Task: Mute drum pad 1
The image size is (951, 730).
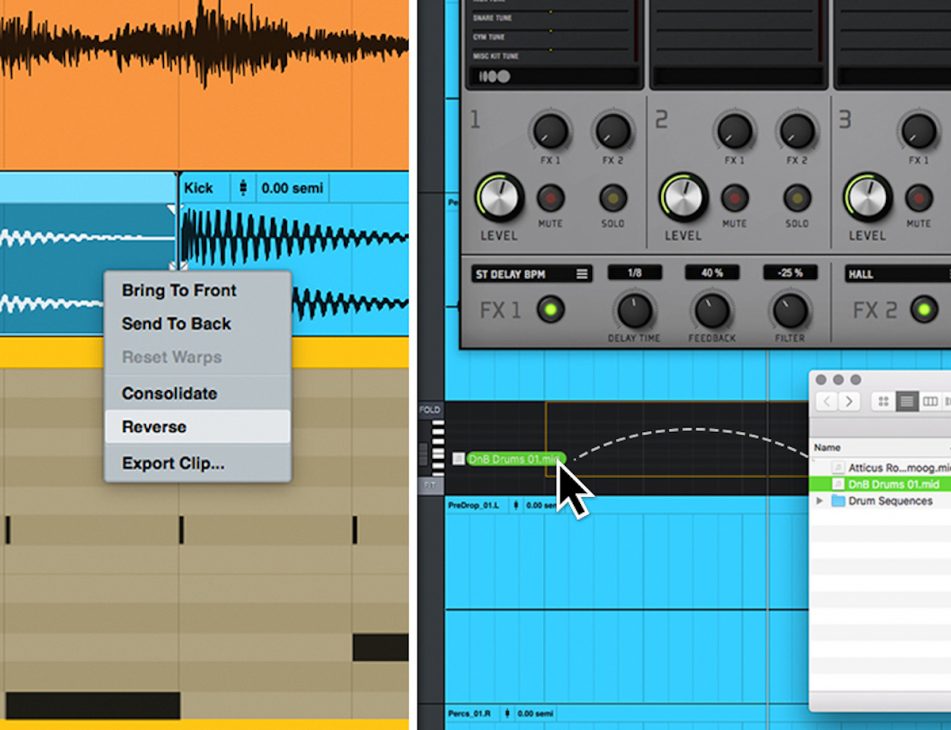Action: pyautogui.click(x=549, y=199)
